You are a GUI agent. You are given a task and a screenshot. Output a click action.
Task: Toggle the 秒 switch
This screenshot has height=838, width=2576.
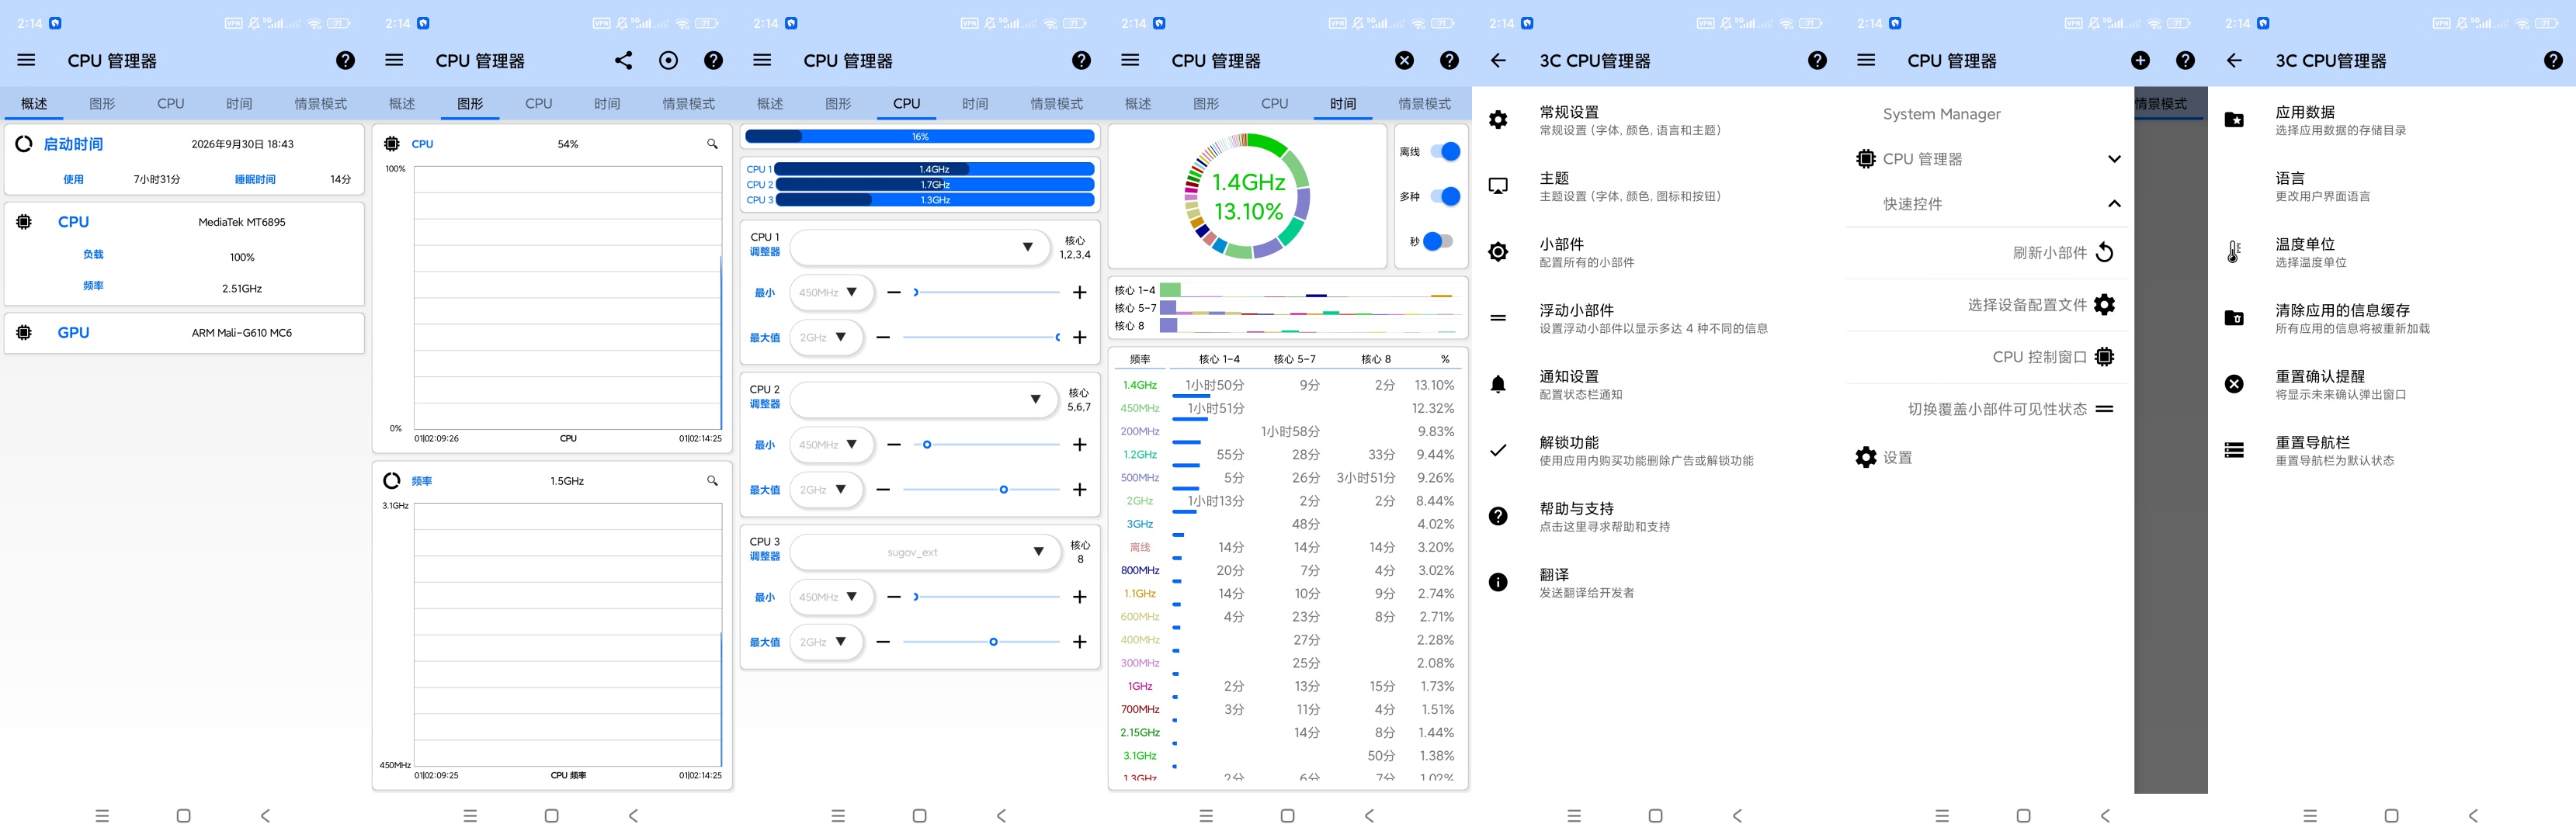click(1437, 241)
